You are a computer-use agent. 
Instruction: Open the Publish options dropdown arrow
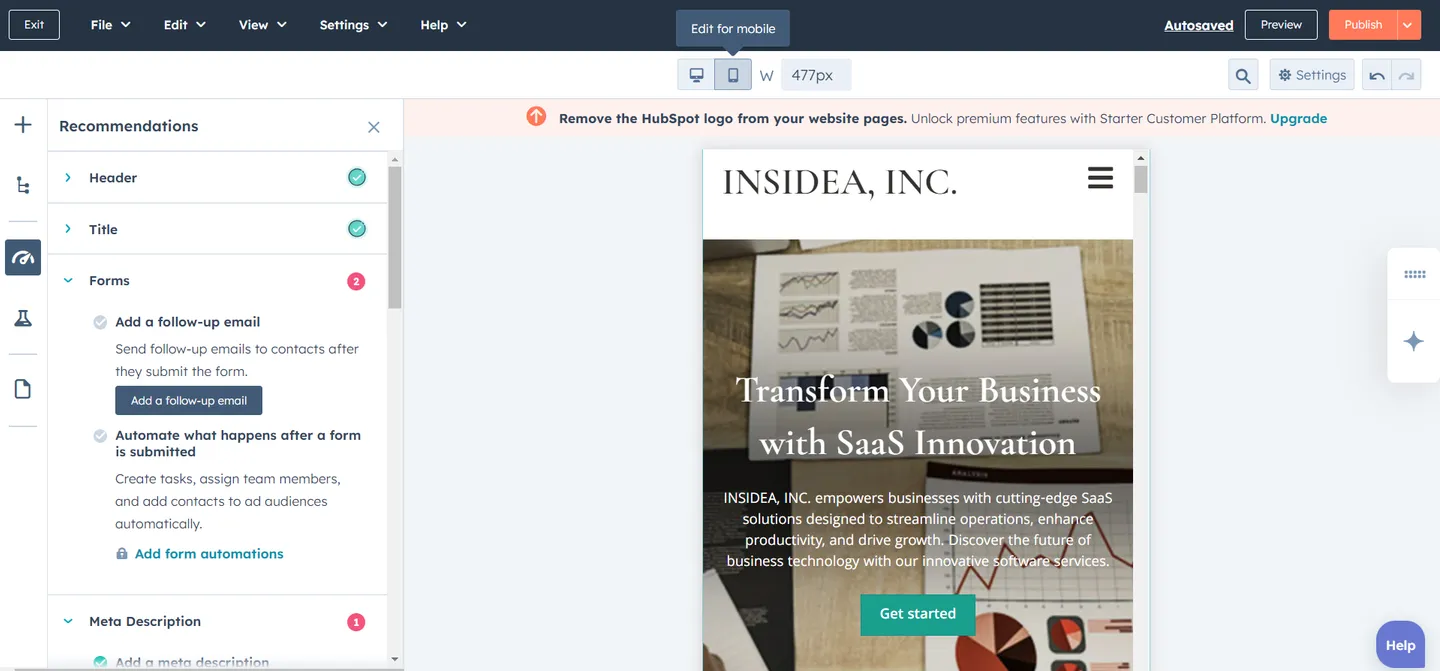point(1409,25)
